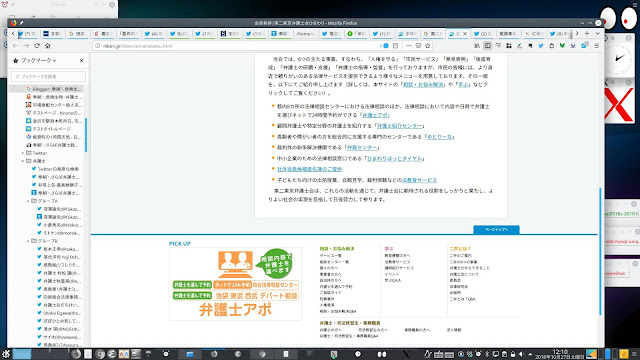Close the Bookmarks sidebar
Viewport: 640px width, 360px height.
tap(82, 60)
